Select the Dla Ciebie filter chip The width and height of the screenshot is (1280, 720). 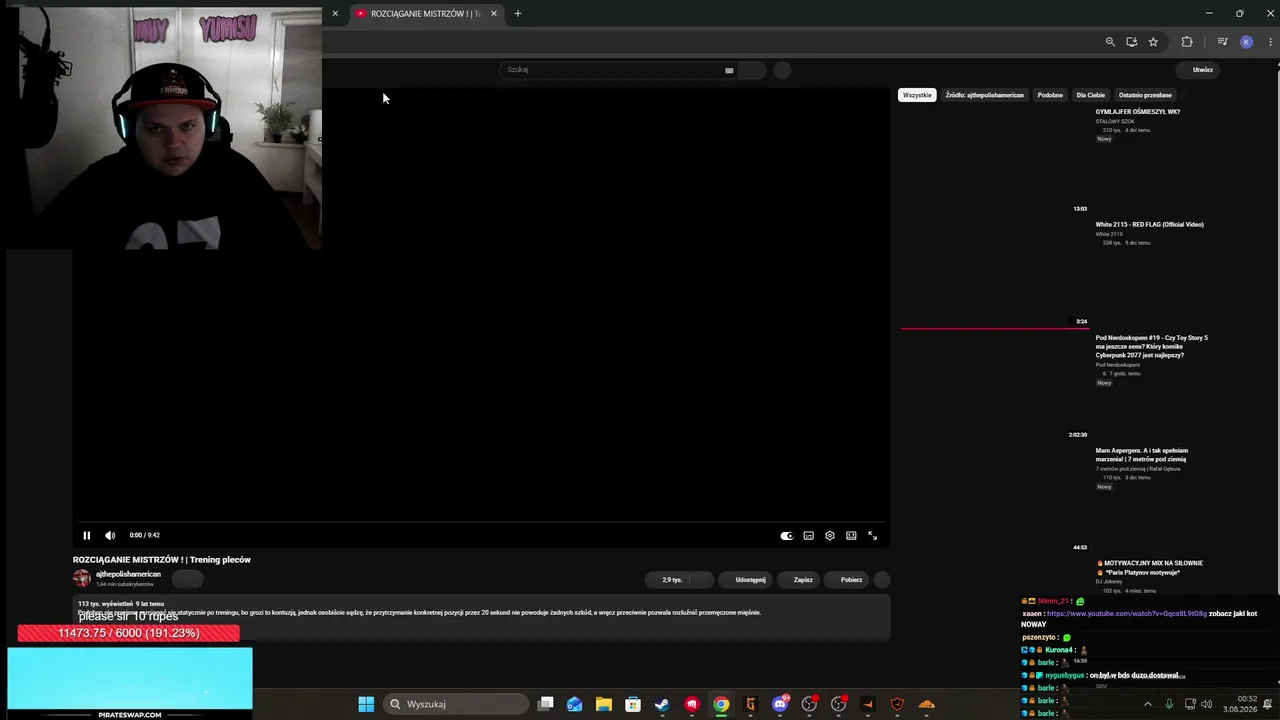(1090, 95)
